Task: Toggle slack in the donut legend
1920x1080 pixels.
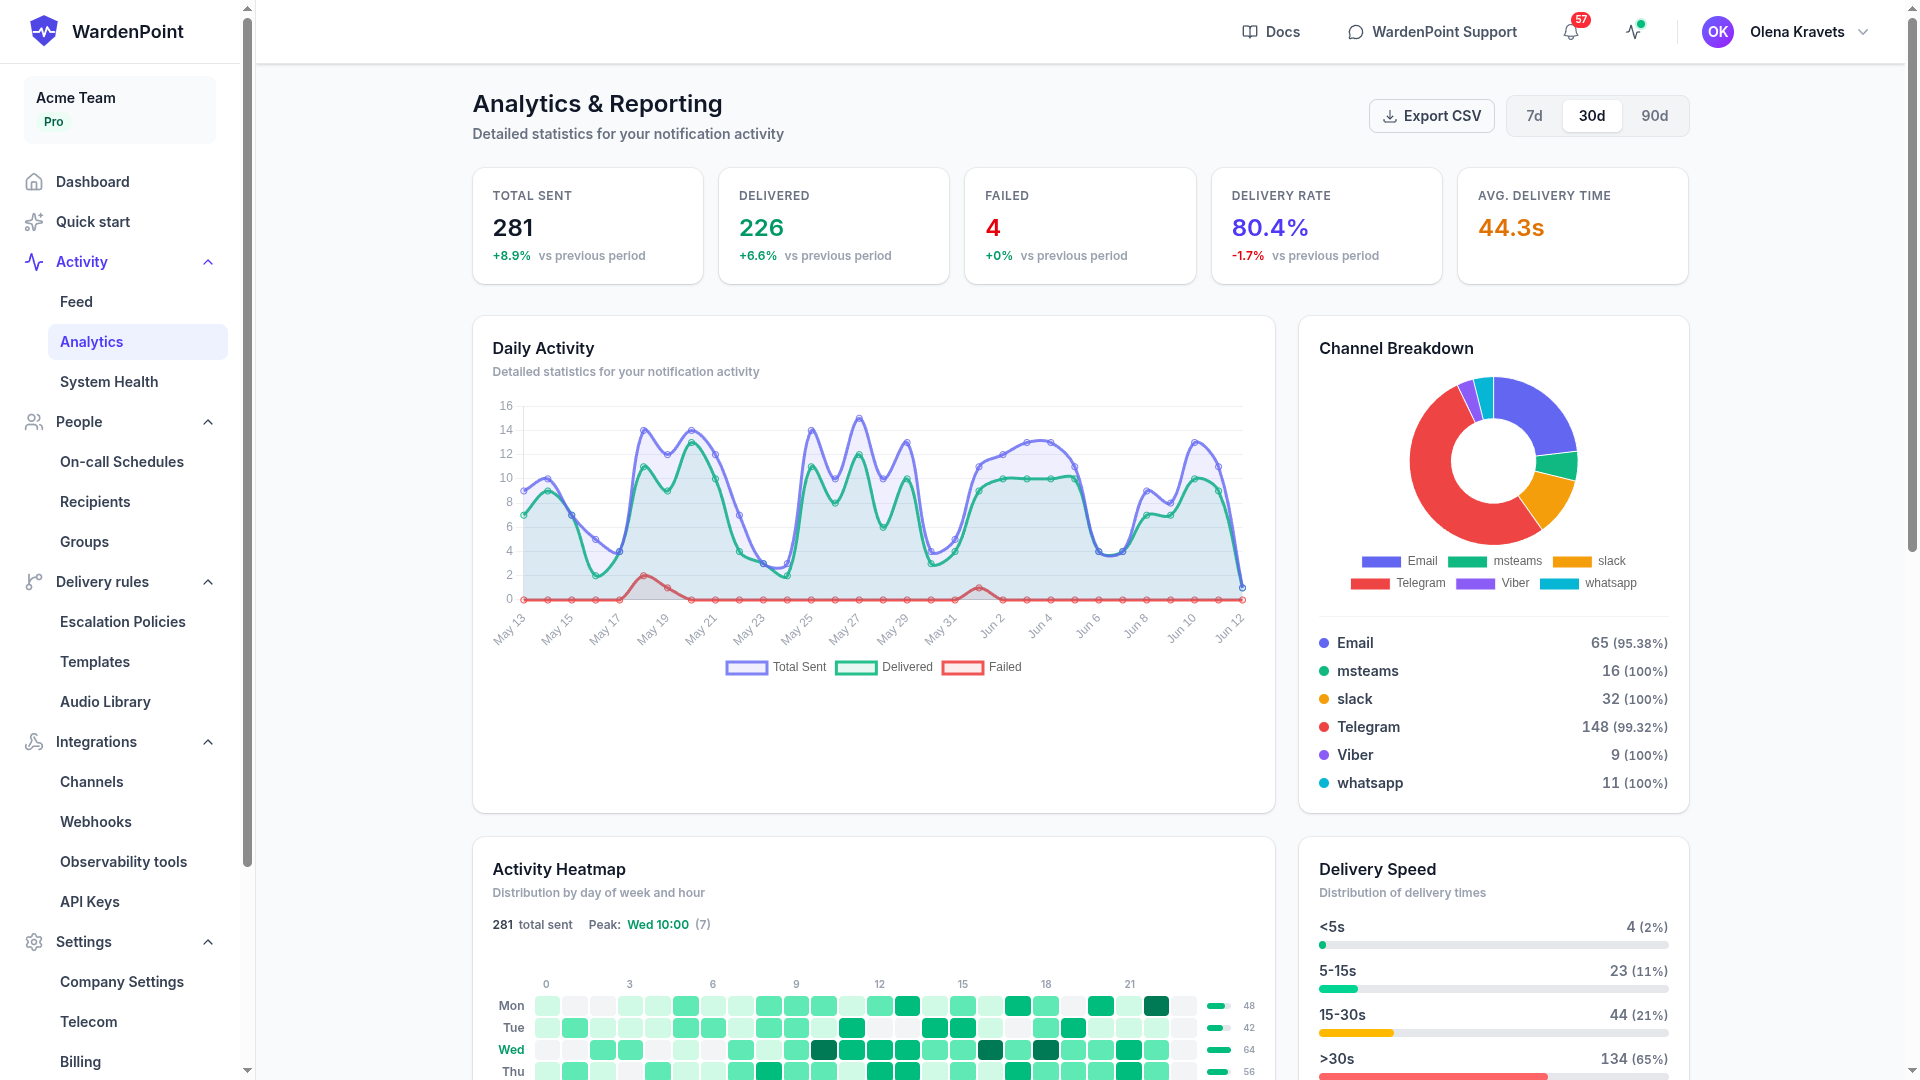Action: (1589, 561)
